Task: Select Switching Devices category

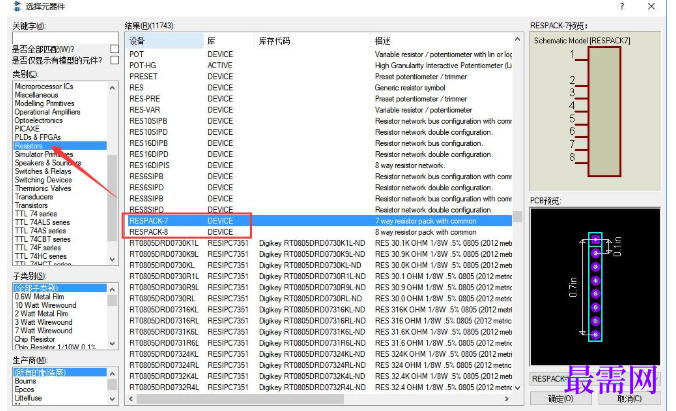Action: 43,180
